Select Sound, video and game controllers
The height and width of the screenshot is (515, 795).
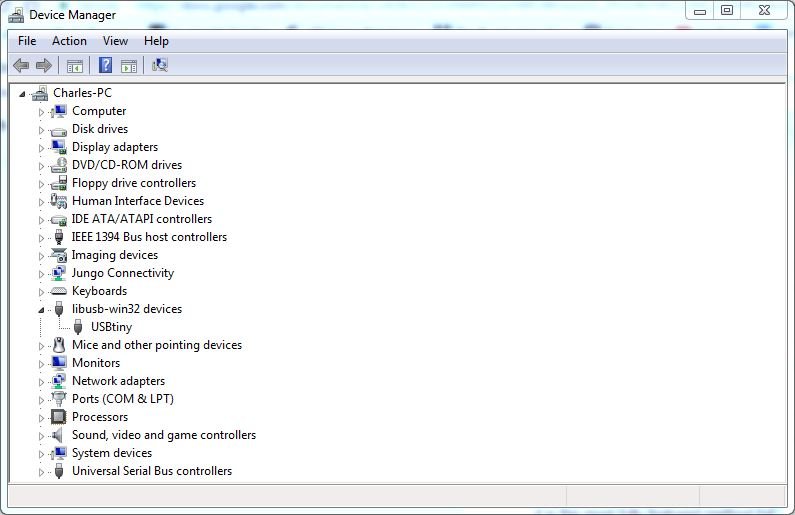(163, 435)
